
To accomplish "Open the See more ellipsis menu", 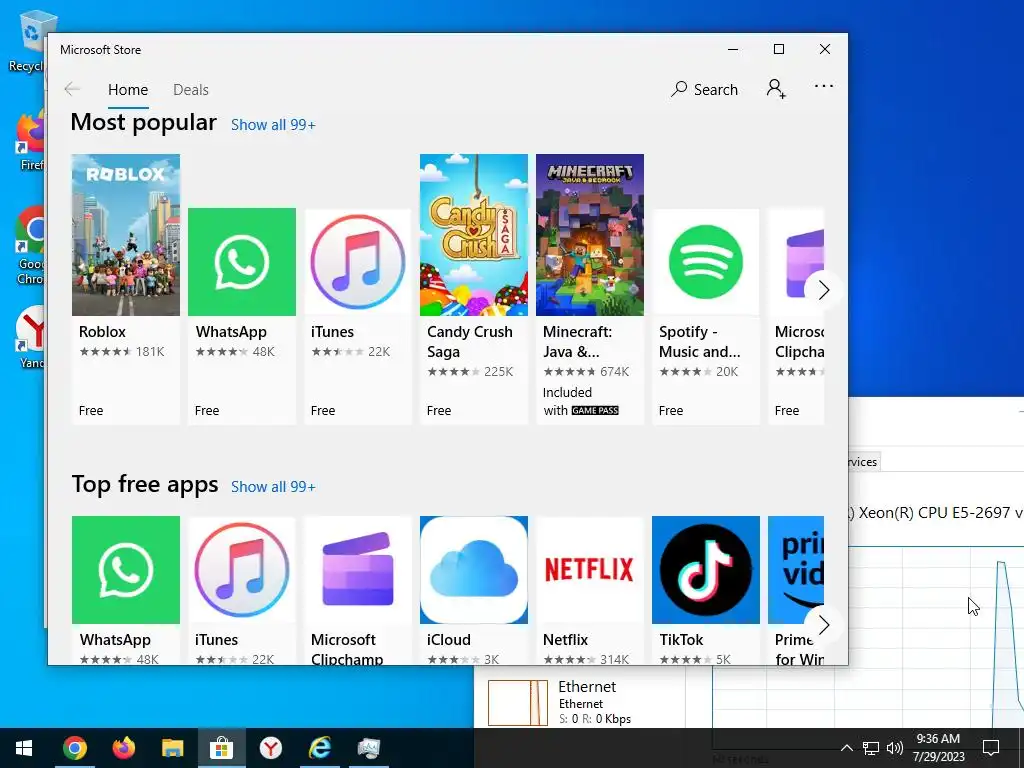I will pyautogui.click(x=824, y=86).
